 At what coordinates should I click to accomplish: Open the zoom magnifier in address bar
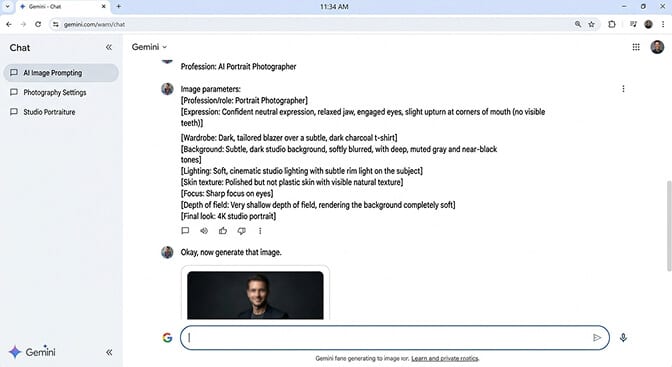(x=578, y=24)
